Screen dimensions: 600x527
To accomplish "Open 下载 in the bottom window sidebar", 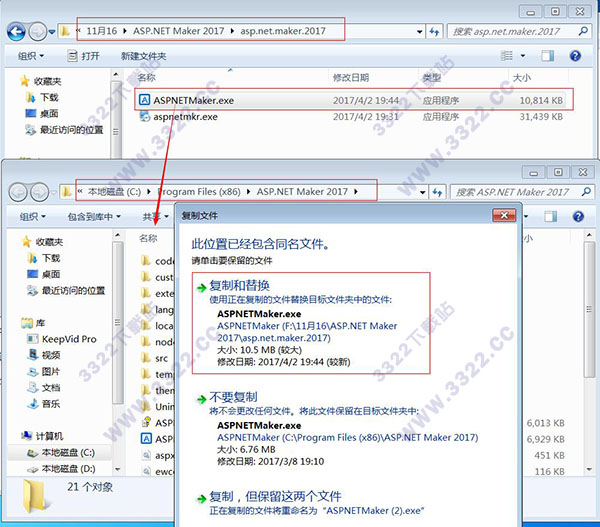I will tap(44, 258).
